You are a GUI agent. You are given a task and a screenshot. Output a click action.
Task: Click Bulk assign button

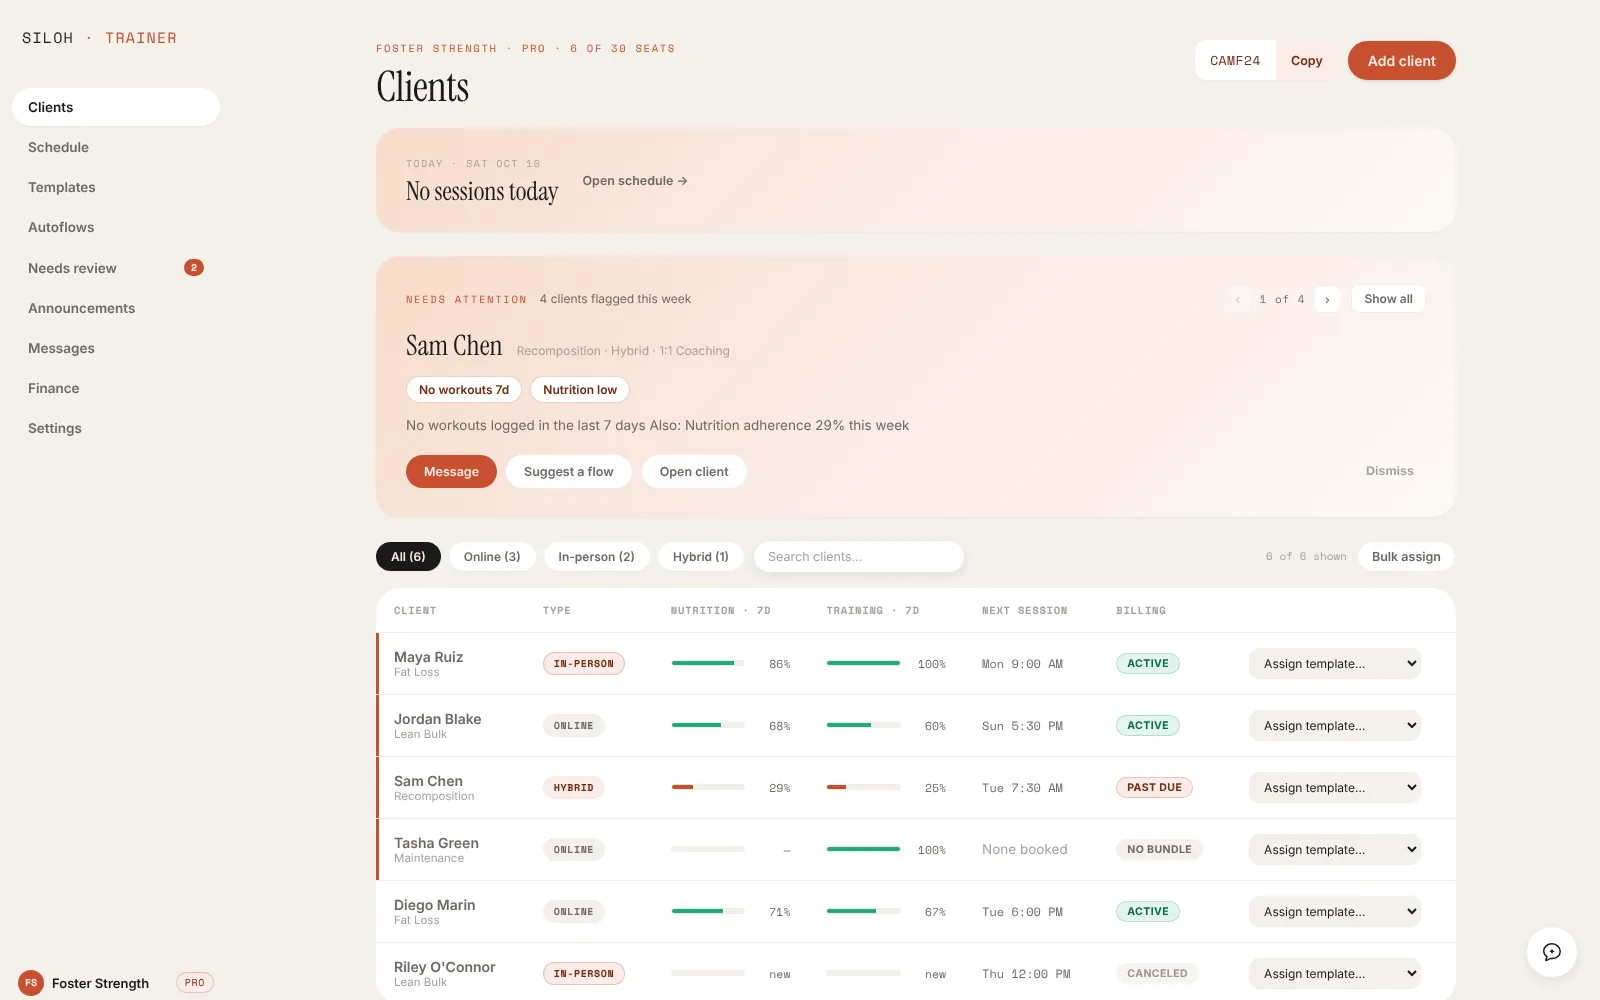[1406, 557]
